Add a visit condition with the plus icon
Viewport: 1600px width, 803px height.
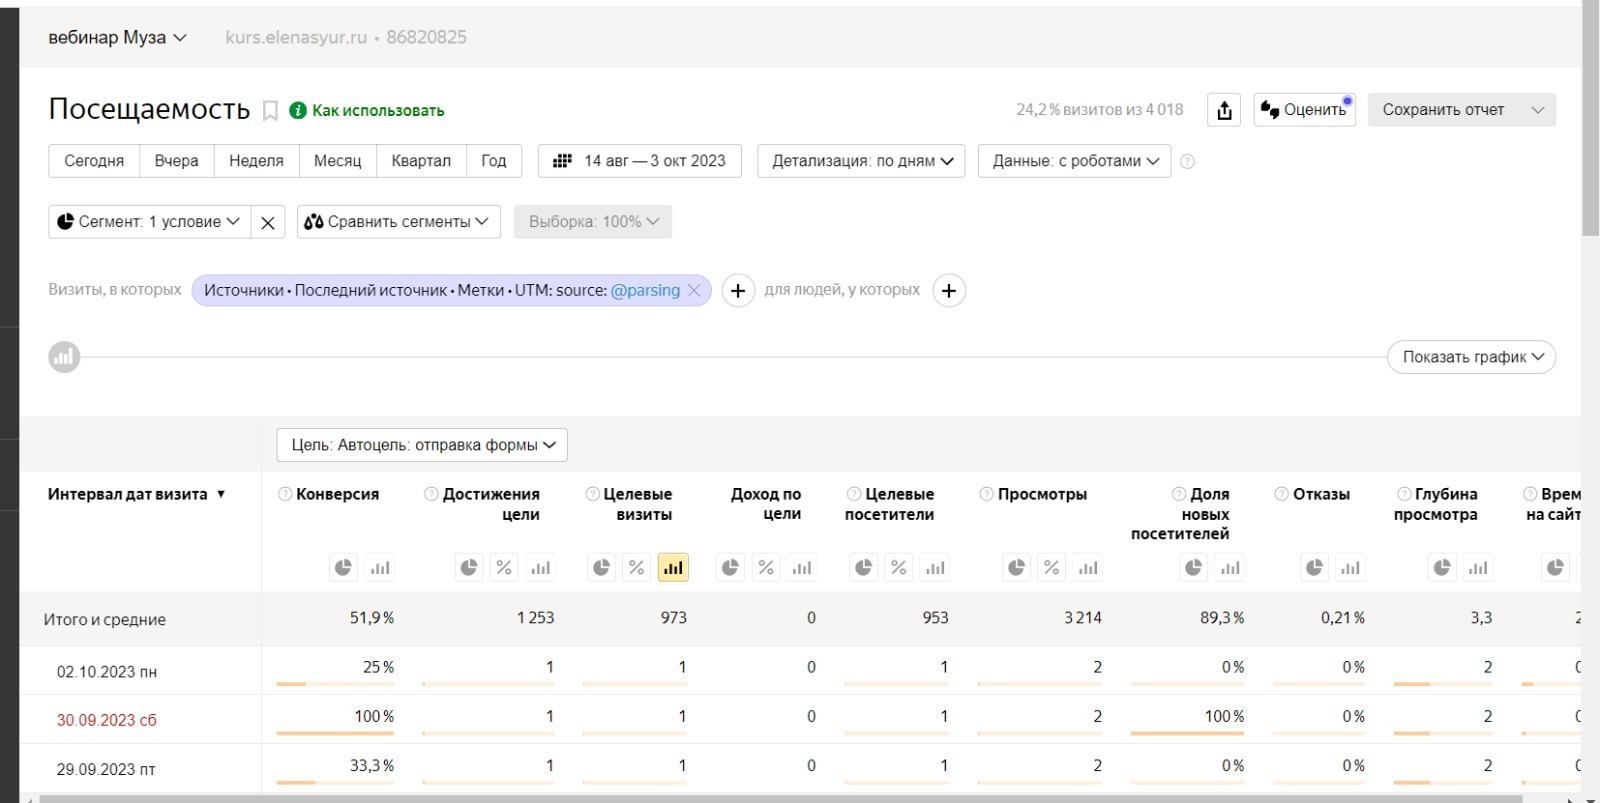738,291
